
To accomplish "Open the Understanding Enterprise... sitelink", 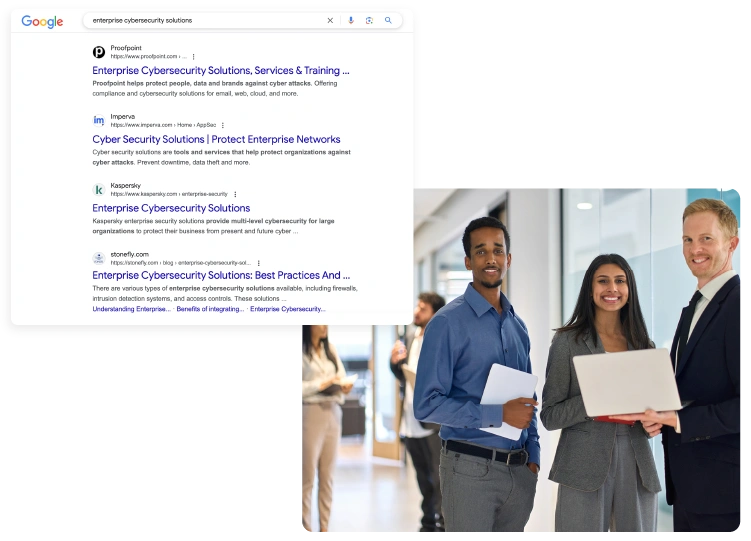I will 131,309.
